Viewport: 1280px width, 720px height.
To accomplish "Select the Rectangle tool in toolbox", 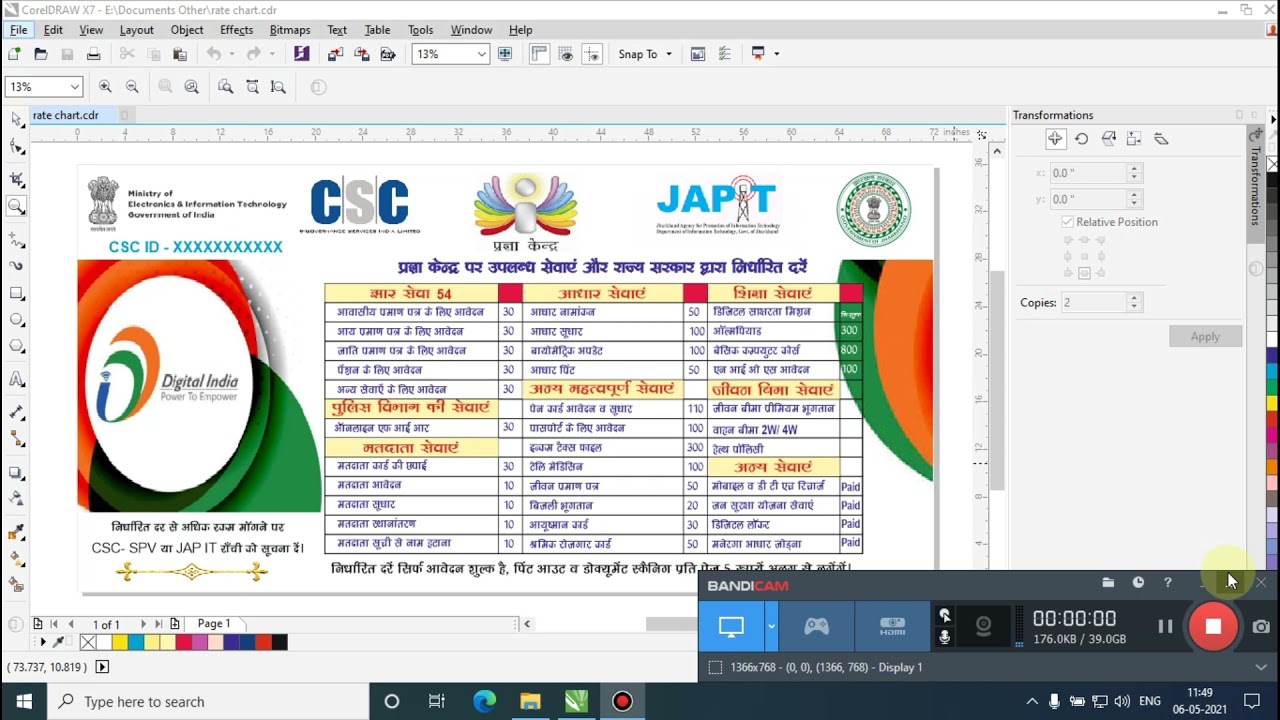I will point(16,294).
